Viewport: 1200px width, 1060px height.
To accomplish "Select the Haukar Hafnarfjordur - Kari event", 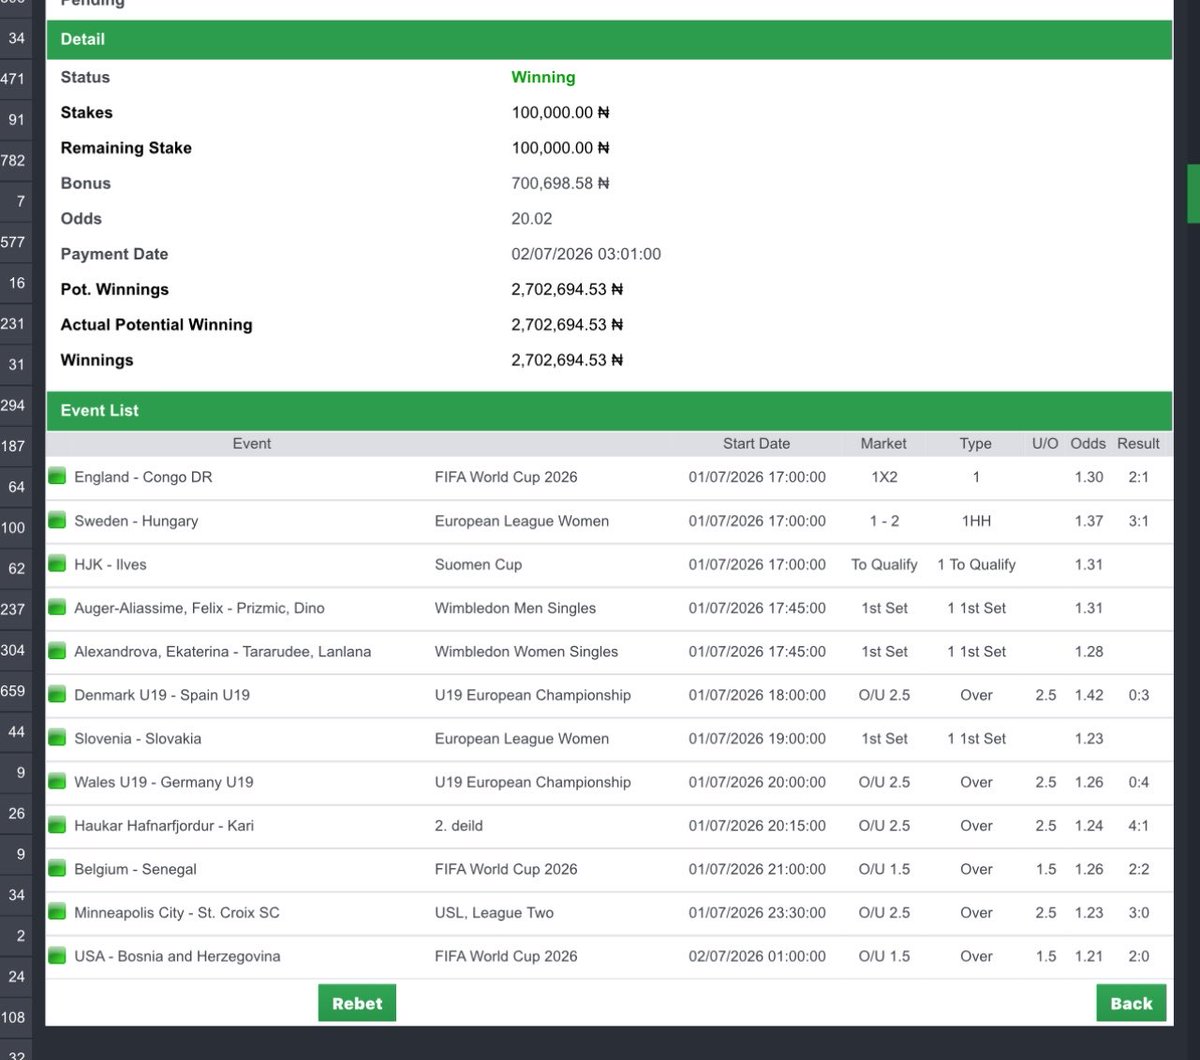I will click(x=164, y=825).
